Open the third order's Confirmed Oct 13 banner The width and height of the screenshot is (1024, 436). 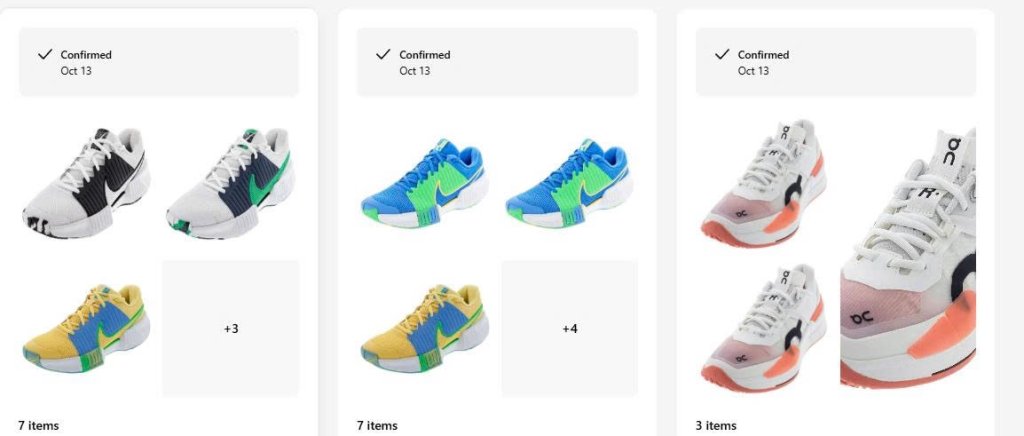(836, 62)
